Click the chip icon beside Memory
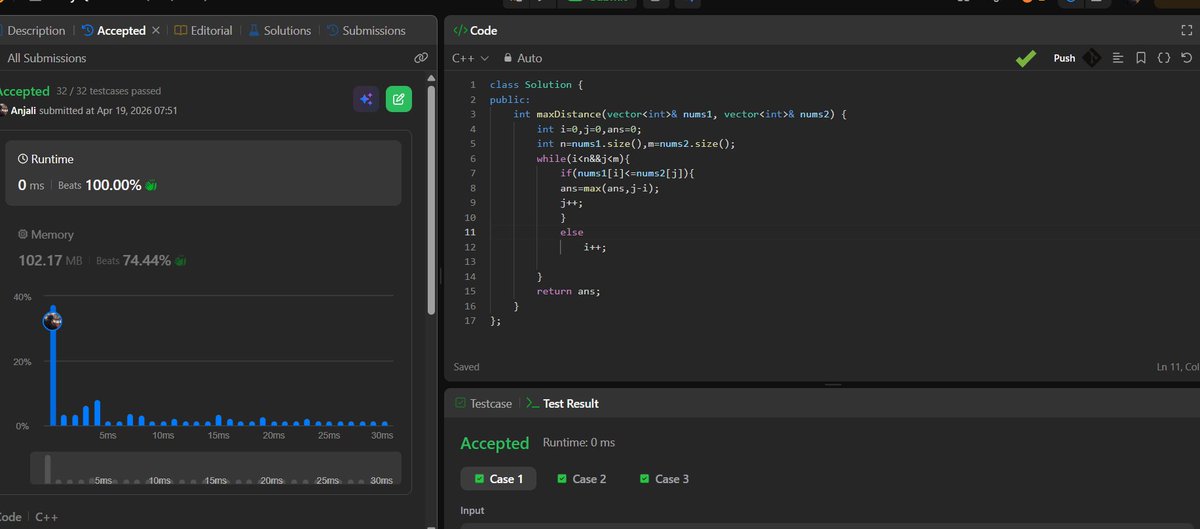1200x529 pixels. pos(23,234)
